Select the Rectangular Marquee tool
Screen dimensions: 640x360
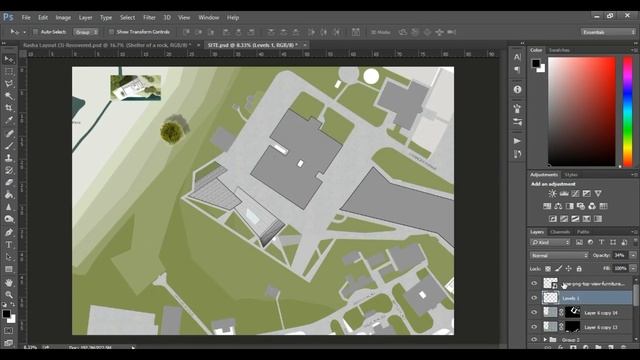pyautogui.click(x=9, y=71)
